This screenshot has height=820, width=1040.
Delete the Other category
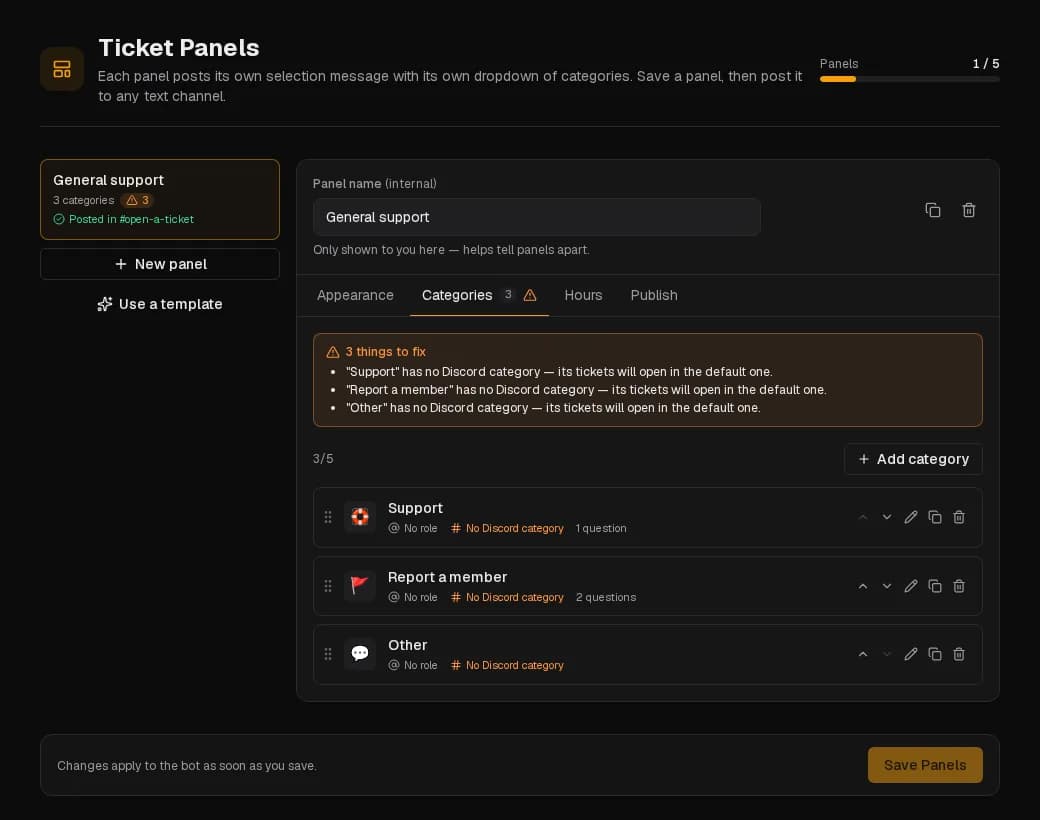click(958, 655)
